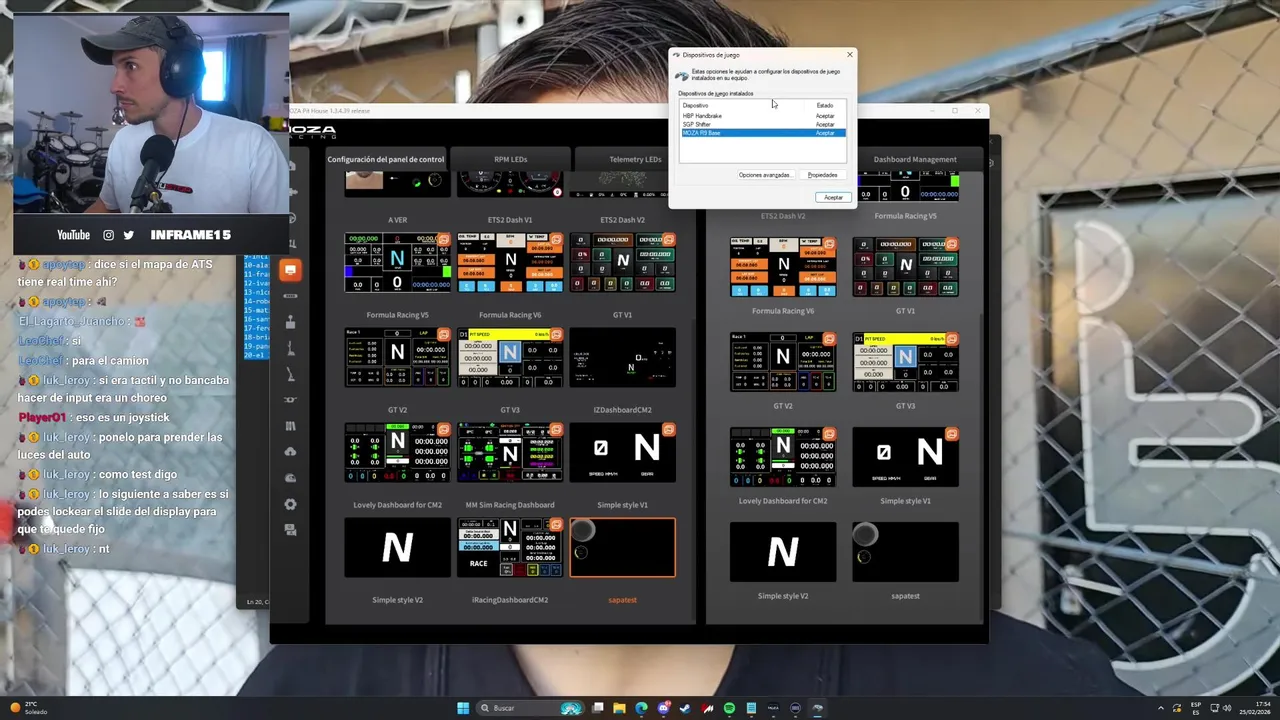Click Aceptar button in Dispositivos de juego dialog
Viewport: 1280px width, 720px height.
pyautogui.click(x=833, y=197)
